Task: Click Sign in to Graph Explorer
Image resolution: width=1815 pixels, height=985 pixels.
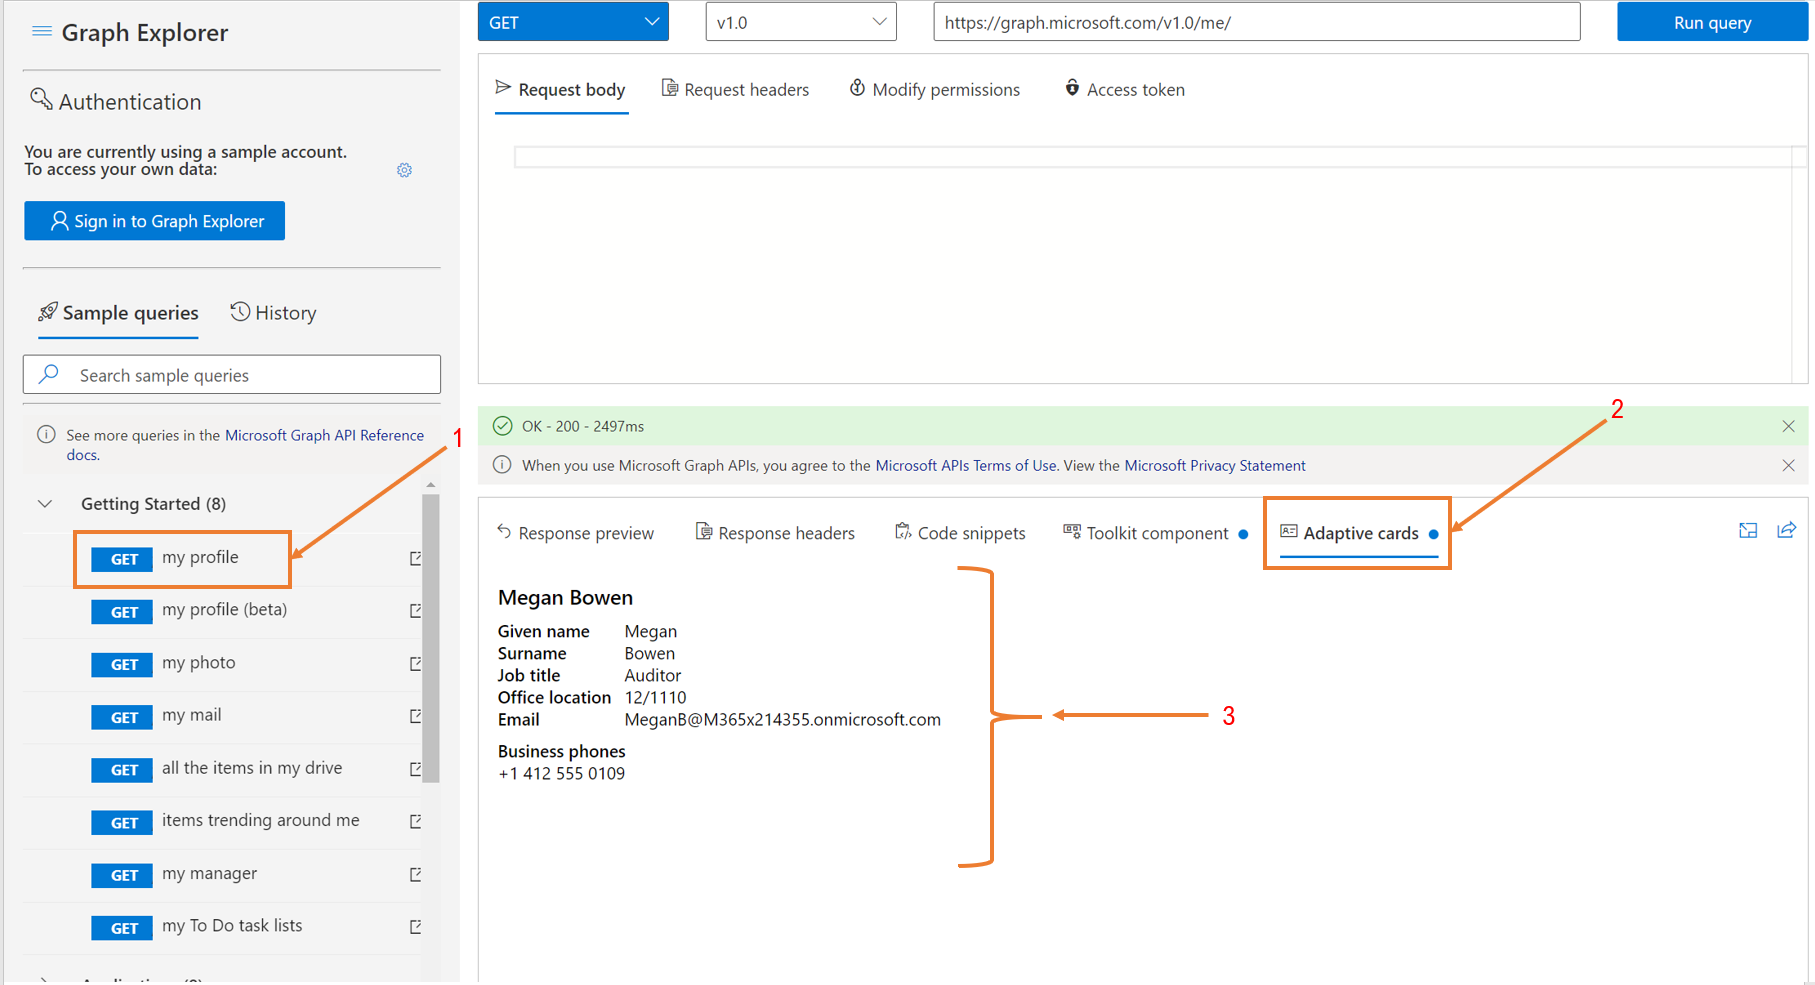Action: (x=154, y=221)
